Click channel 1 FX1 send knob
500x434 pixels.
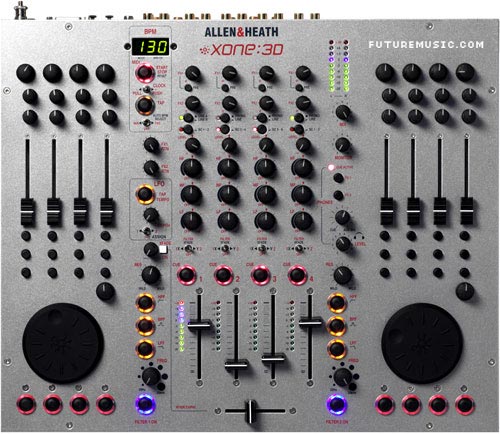click(193, 73)
